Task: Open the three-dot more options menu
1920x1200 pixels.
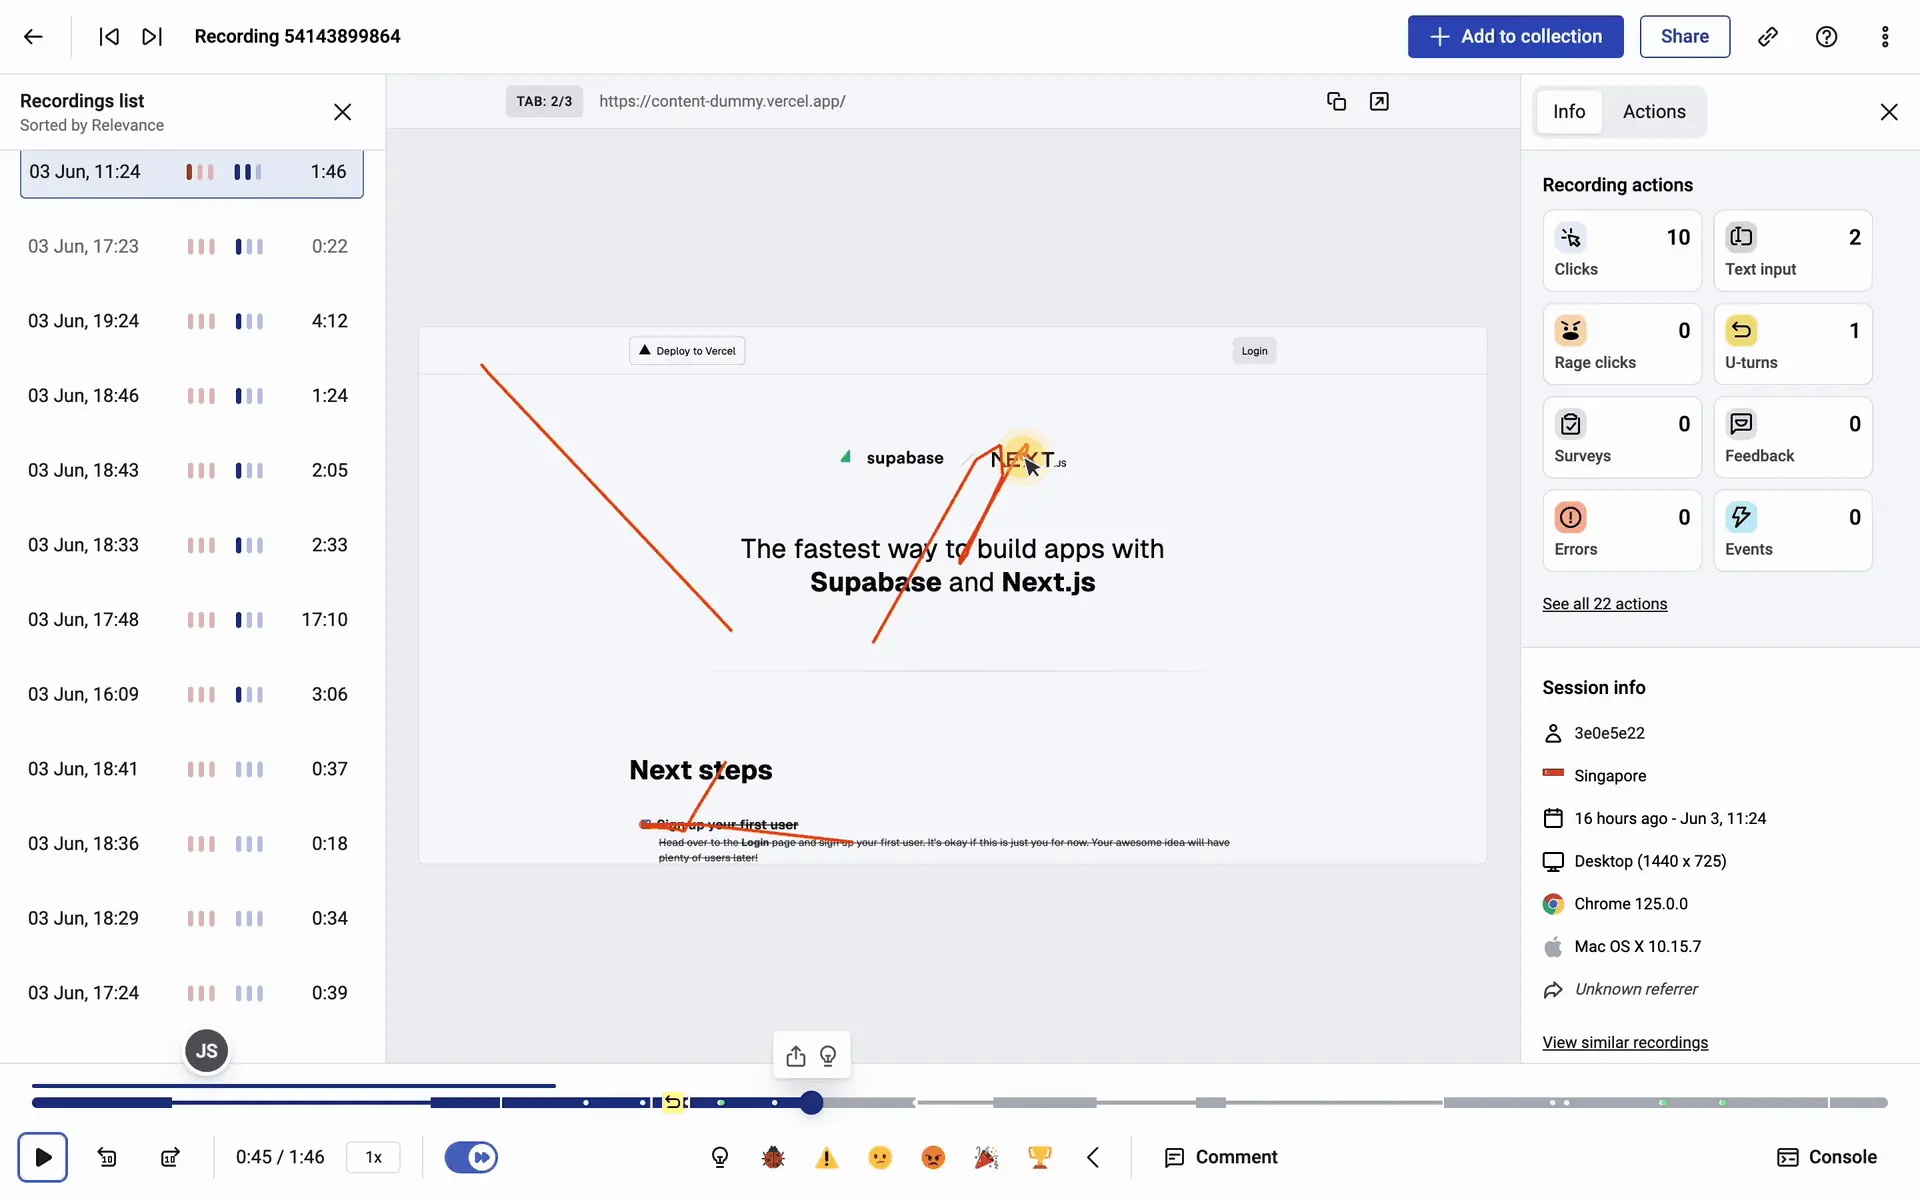Action: pos(1884,37)
